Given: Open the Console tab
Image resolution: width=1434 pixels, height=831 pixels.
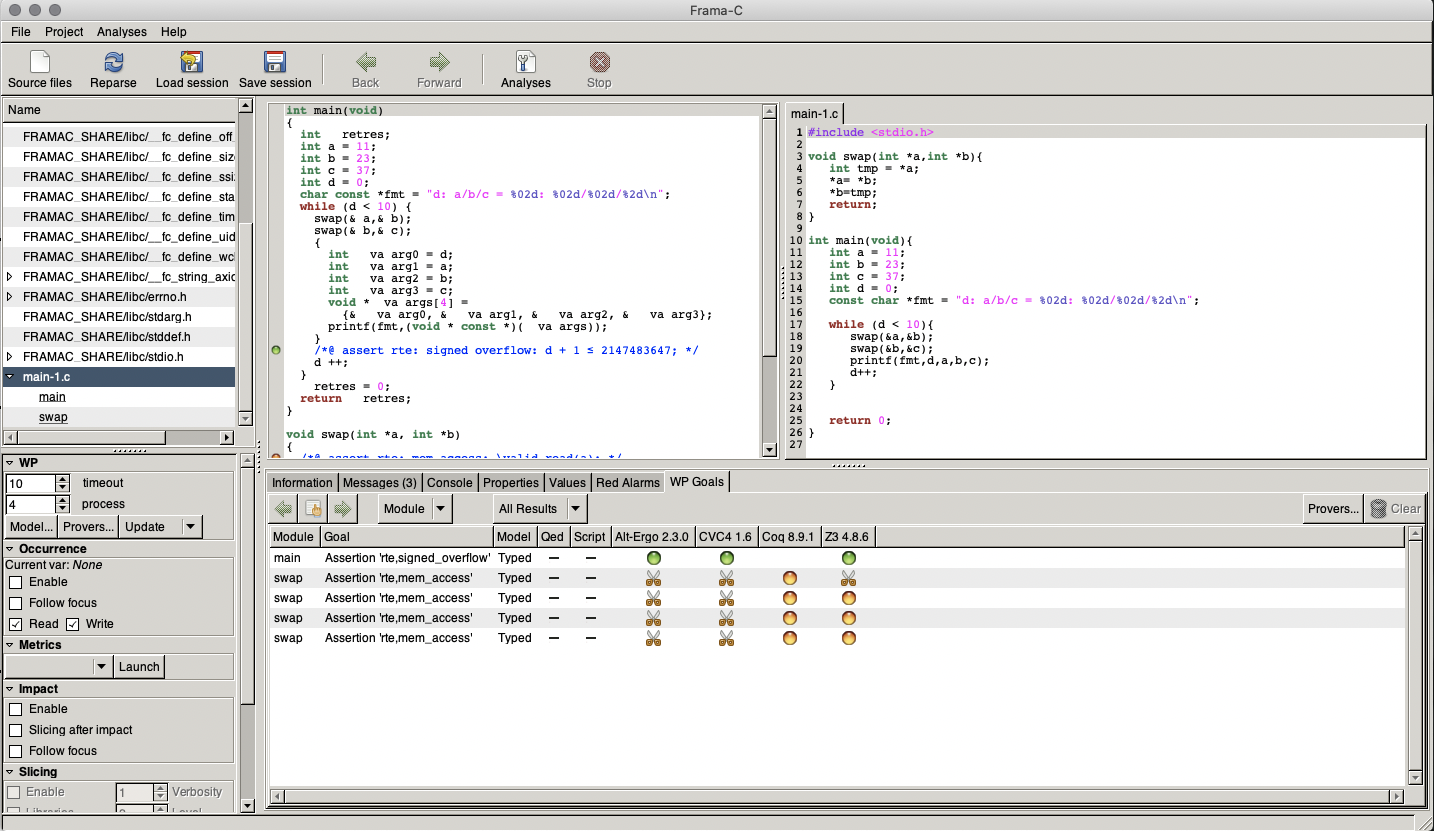Looking at the screenshot, I should (x=450, y=482).
